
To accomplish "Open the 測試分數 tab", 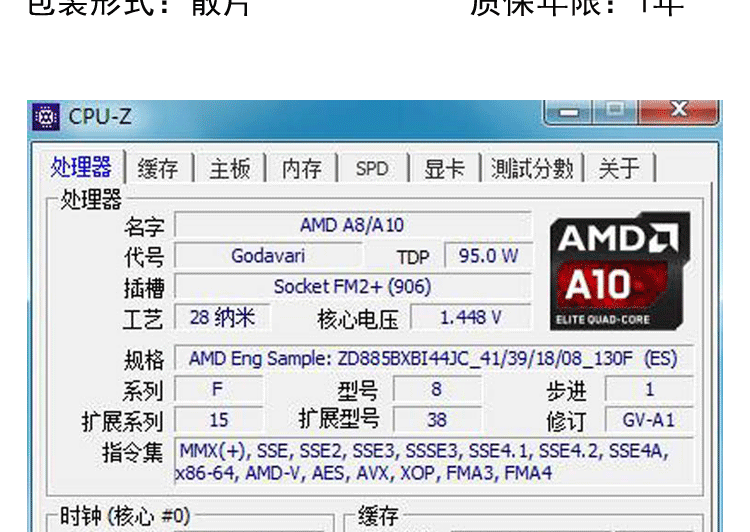I will click(532, 168).
